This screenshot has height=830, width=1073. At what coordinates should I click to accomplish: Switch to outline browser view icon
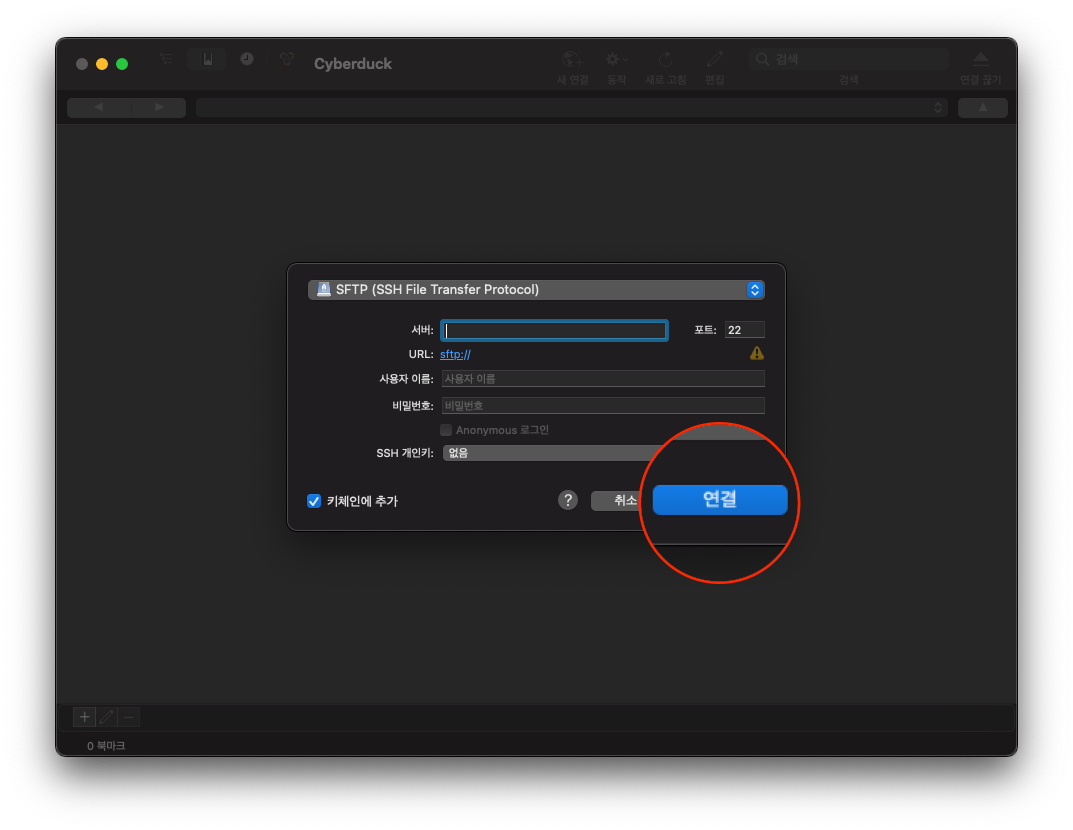pyautogui.click(x=166, y=60)
